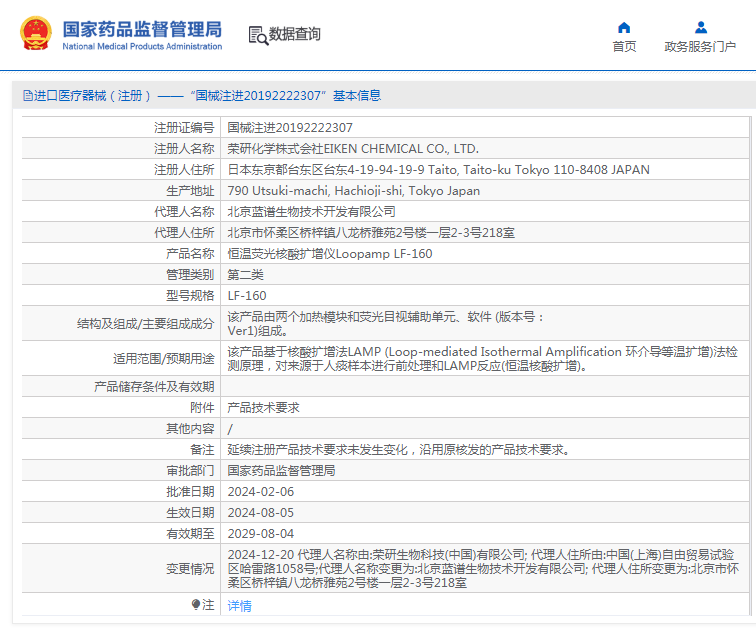Click approval date 2024-02-06
This screenshot has width=756, height=631.
click(261, 492)
